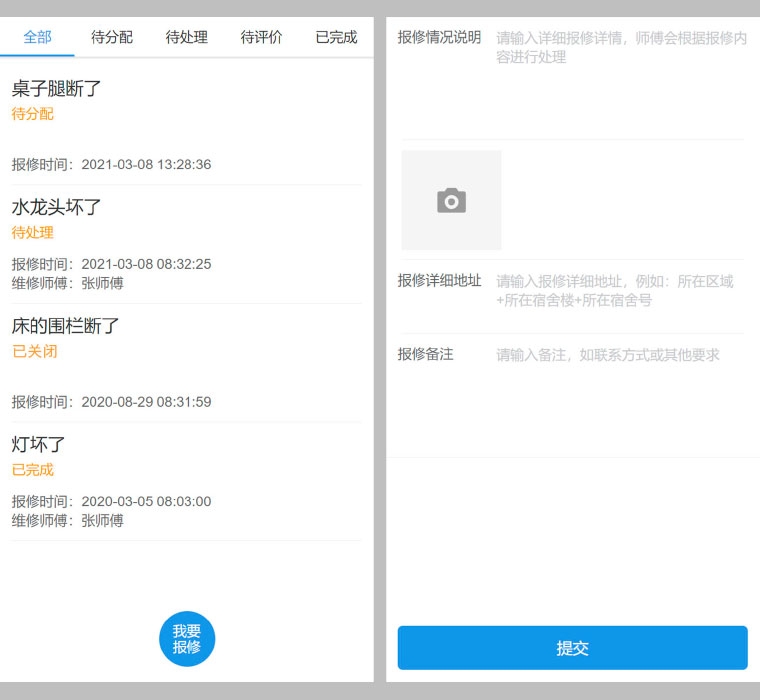Viewport: 760px width, 700px height.
Task: Click the 提交 submit button
Action: (572, 648)
